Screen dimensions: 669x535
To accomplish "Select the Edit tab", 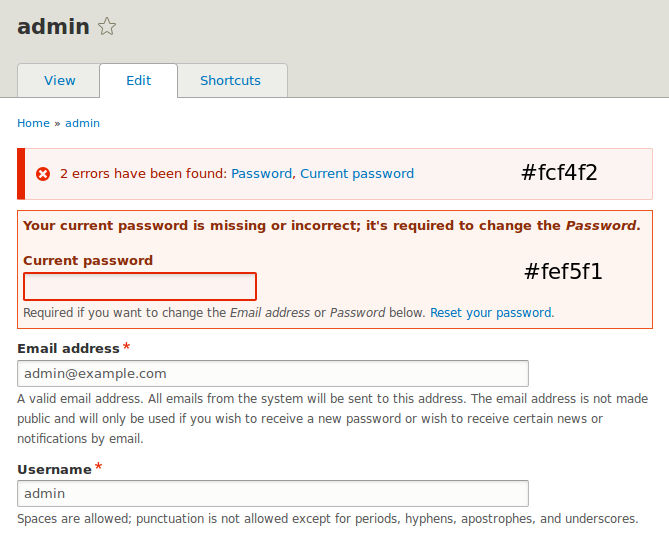I will [138, 80].
